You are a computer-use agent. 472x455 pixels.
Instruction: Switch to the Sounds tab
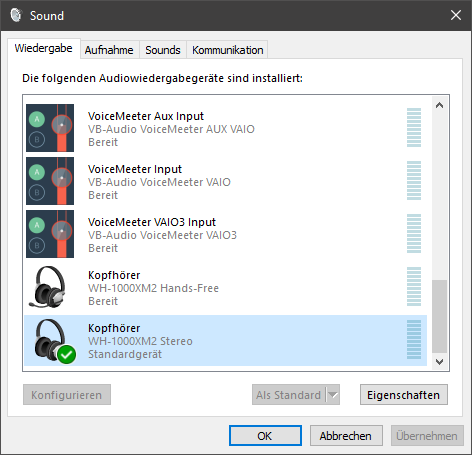click(x=163, y=50)
